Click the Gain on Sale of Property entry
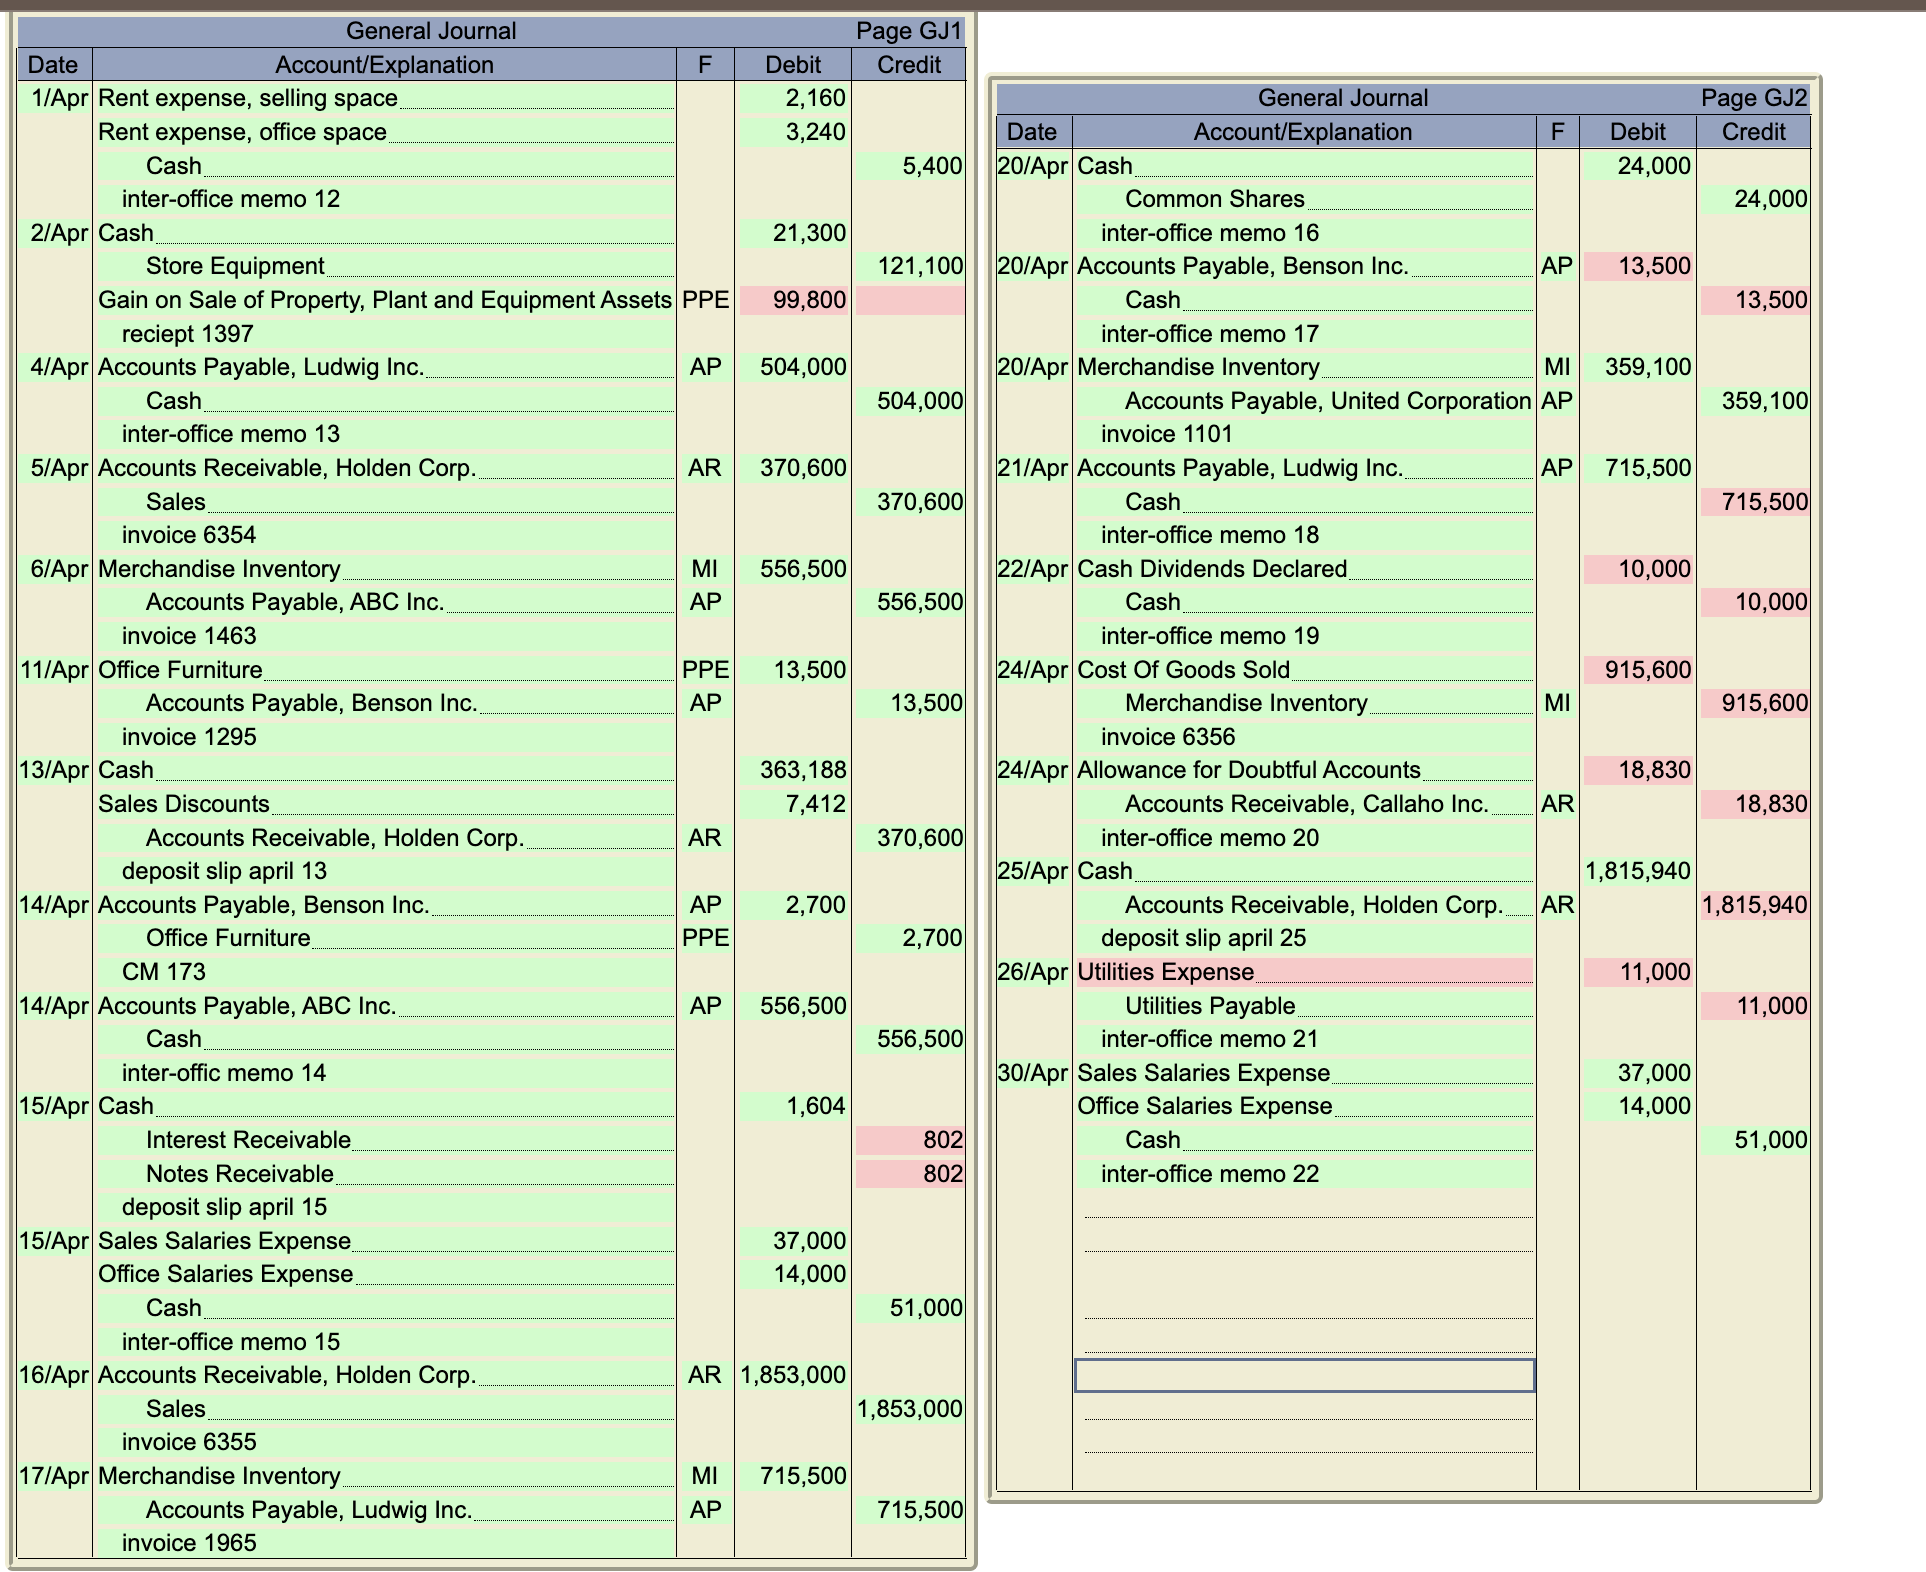The height and width of the screenshot is (1572, 1926). pyautogui.click(x=383, y=298)
